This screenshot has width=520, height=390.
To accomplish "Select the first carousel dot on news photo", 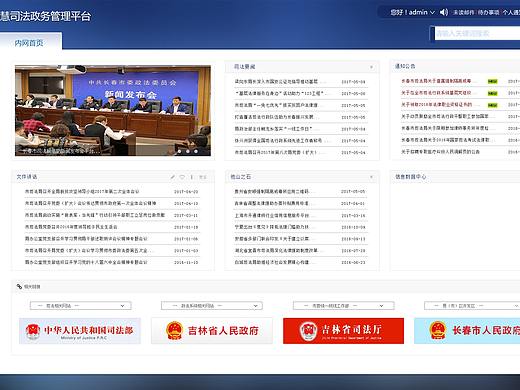I will [x=179, y=151].
